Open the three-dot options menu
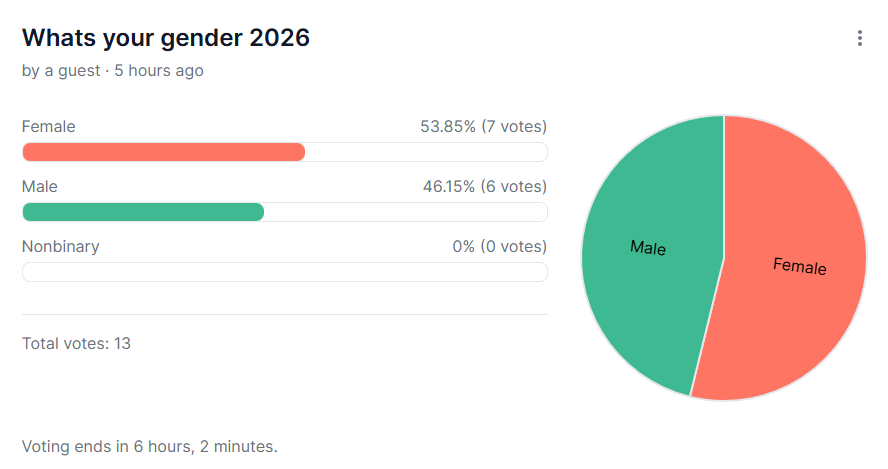888x469 pixels. pos(859,38)
